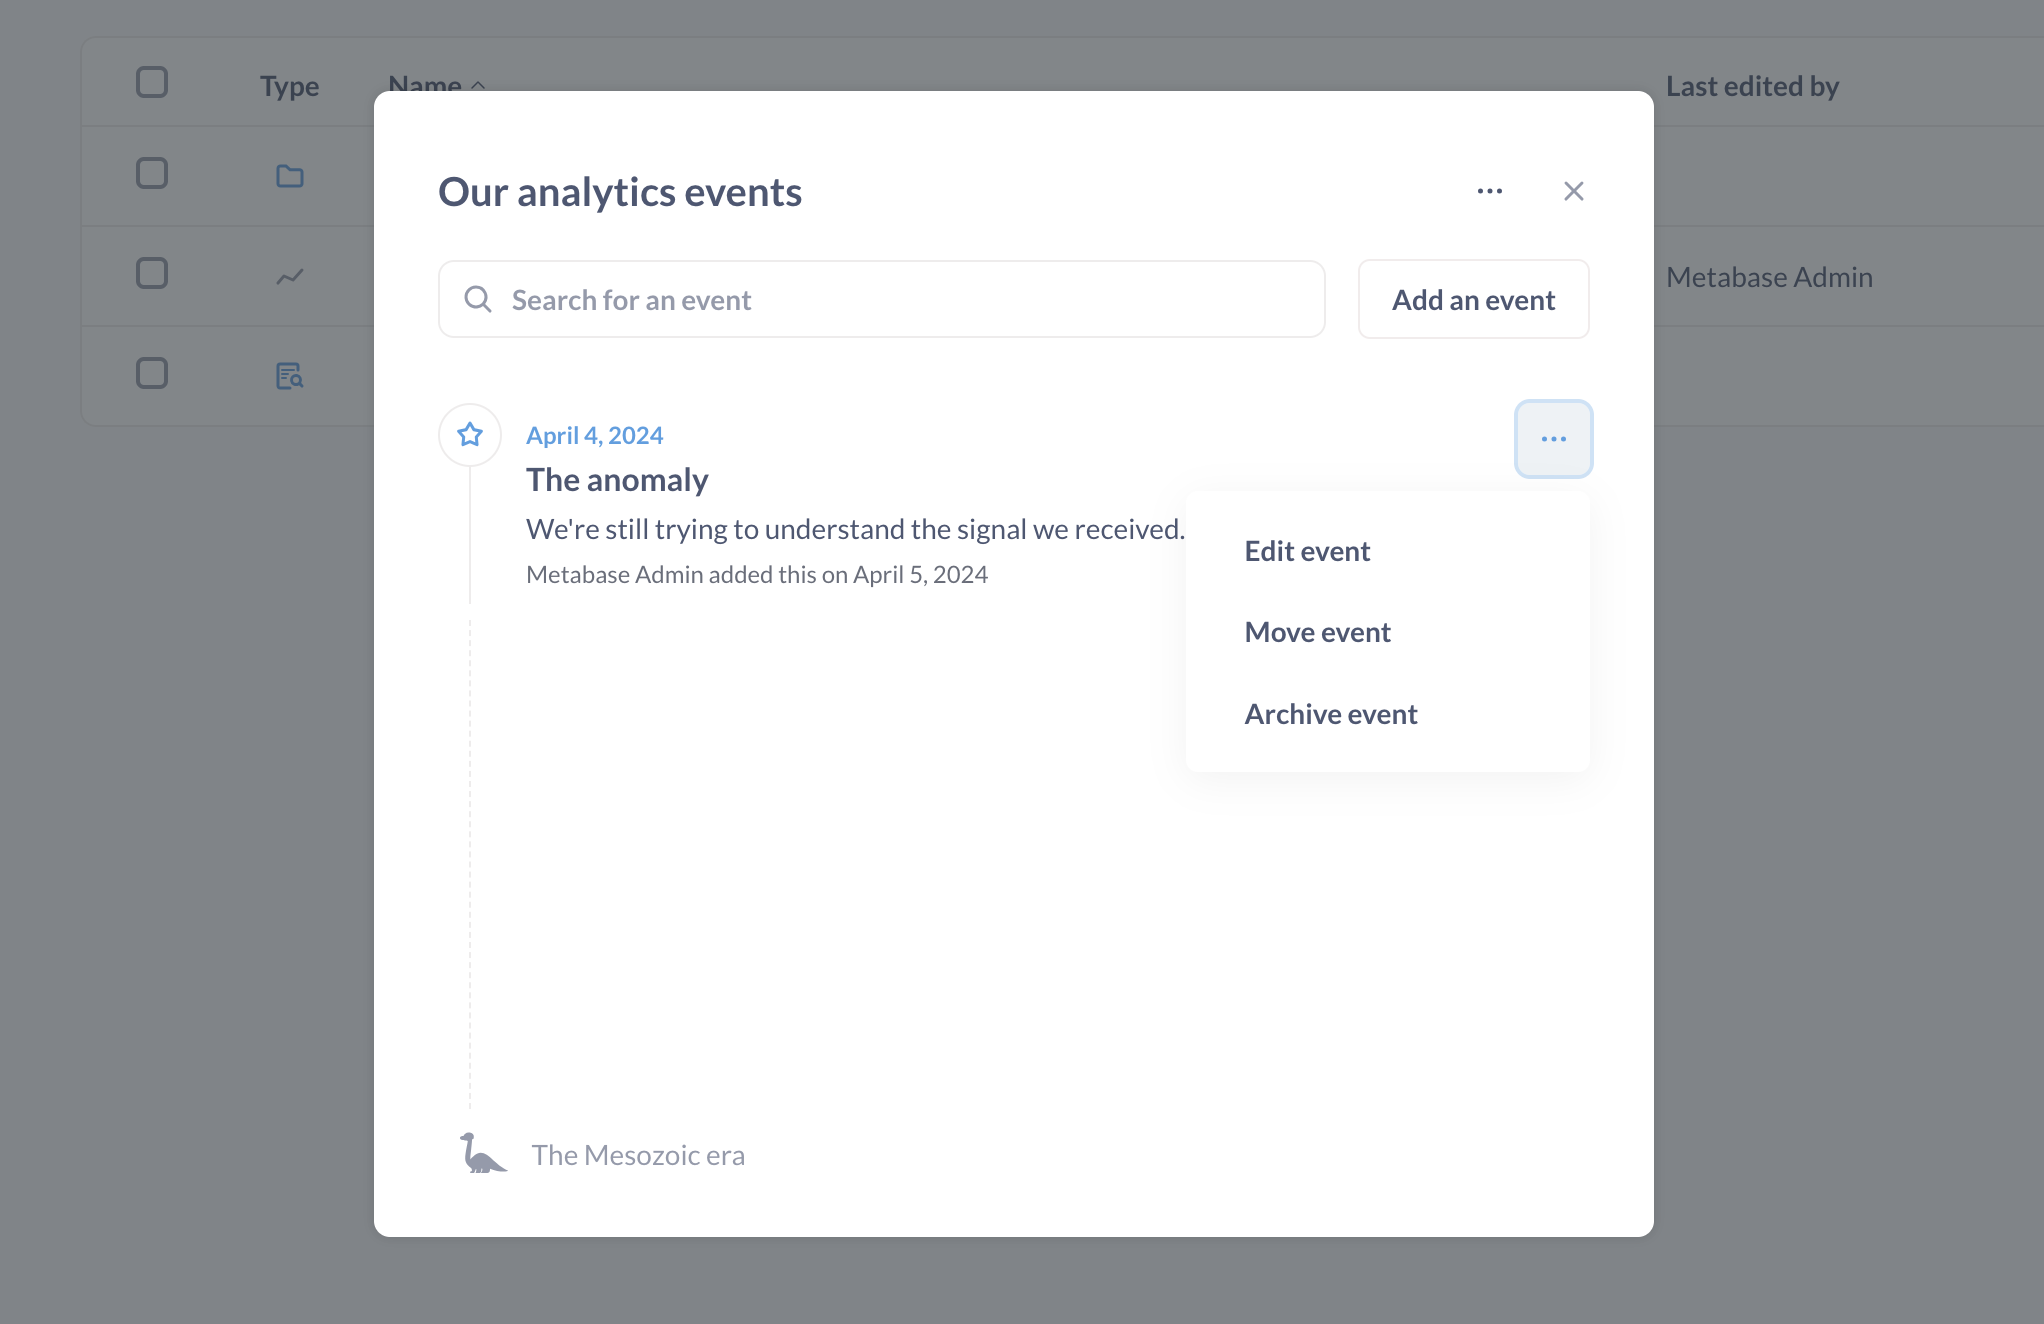Check the line chart row checkbox
Screen dimensions: 2044x1324
coord(152,273)
